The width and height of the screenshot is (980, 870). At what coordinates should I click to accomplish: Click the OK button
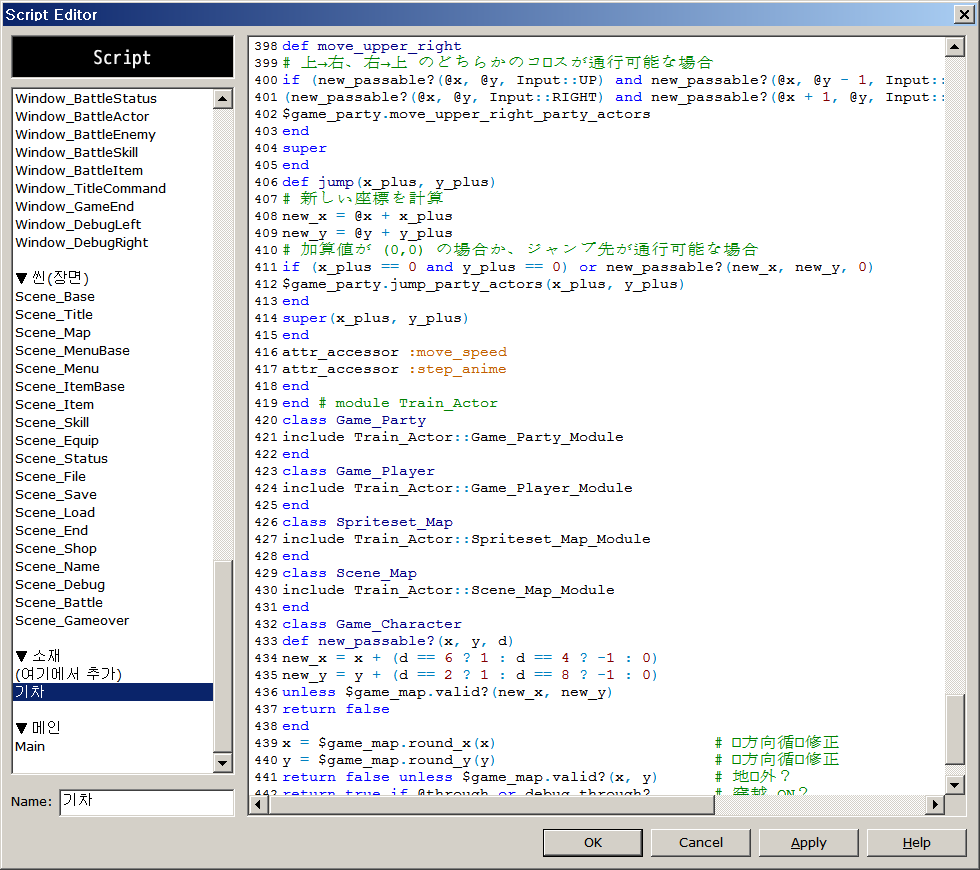592,842
